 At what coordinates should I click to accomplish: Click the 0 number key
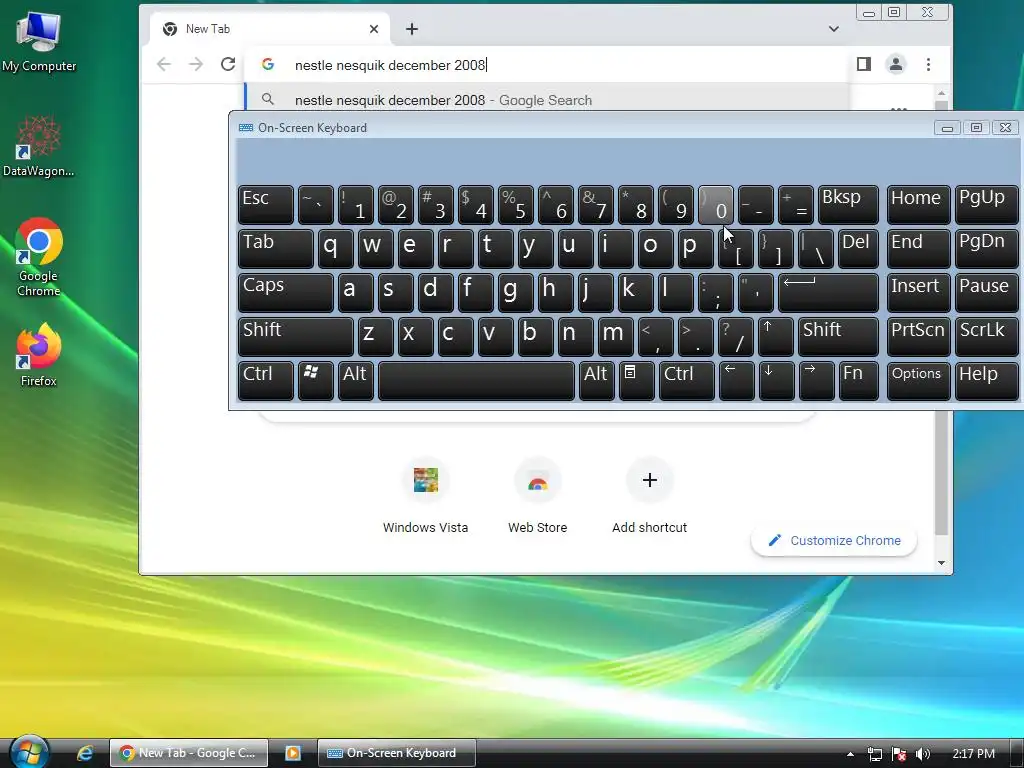click(x=716, y=204)
